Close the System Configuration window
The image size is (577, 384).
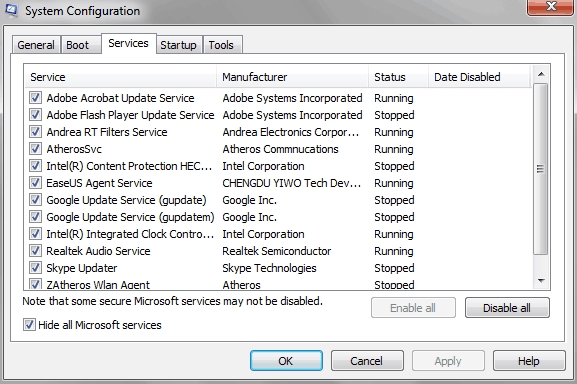551,7
